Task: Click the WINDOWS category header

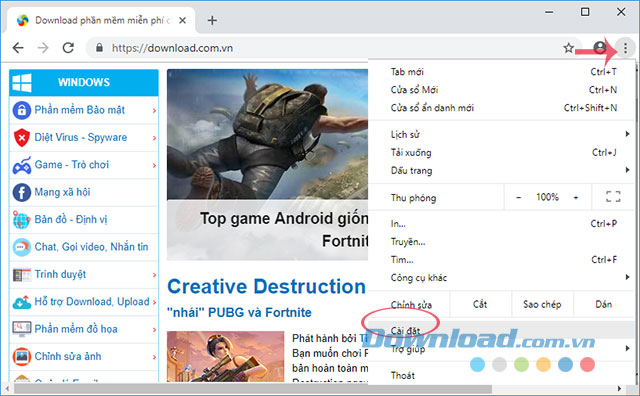Action: tap(84, 82)
